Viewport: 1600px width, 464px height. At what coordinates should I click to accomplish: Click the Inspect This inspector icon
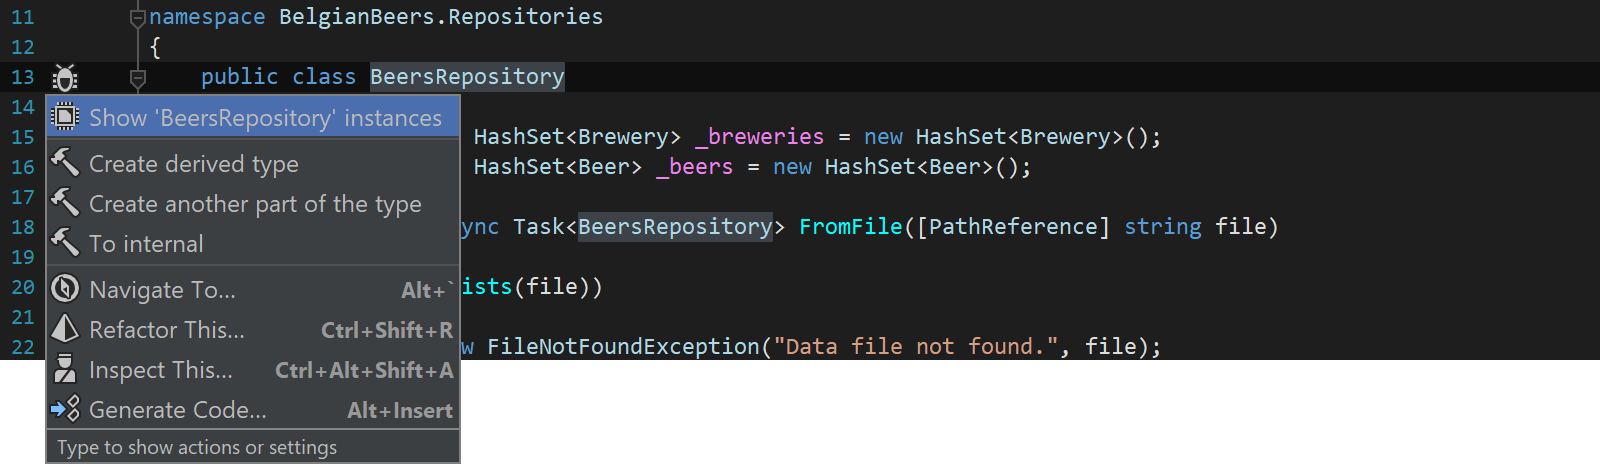(x=65, y=369)
